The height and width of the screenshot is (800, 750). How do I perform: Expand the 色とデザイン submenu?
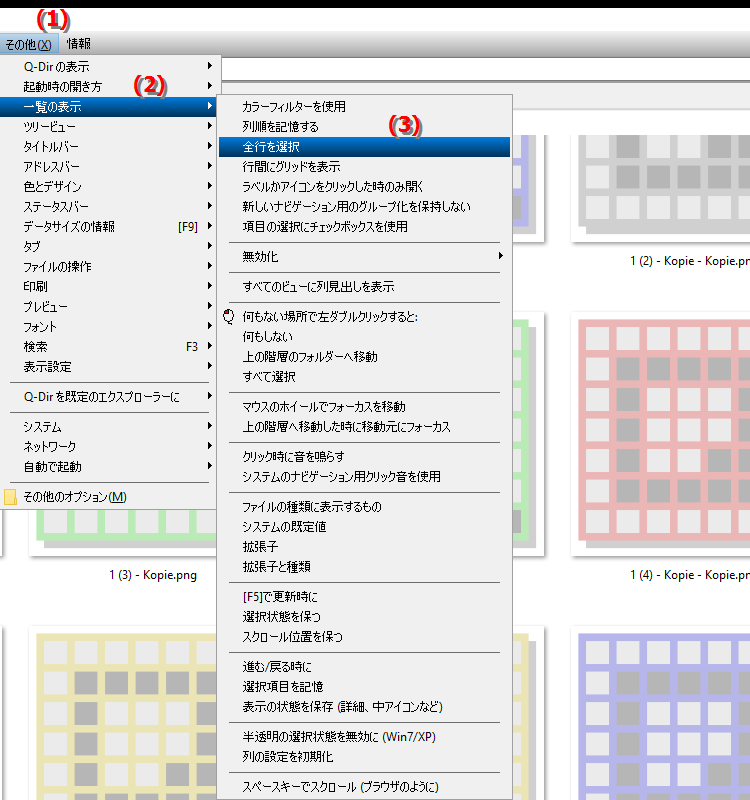point(110,186)
